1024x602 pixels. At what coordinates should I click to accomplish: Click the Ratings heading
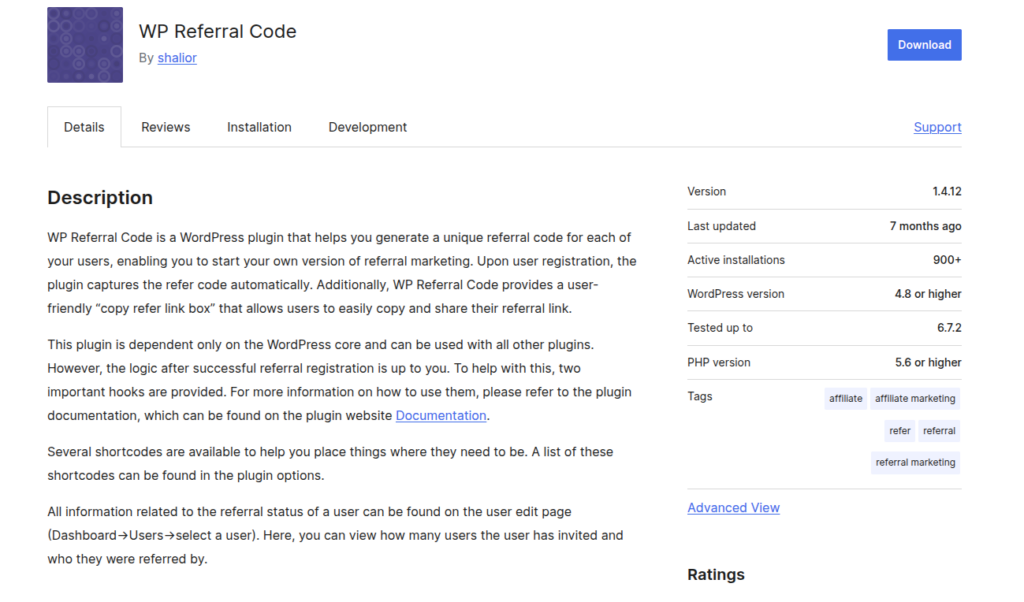(716, 575)
